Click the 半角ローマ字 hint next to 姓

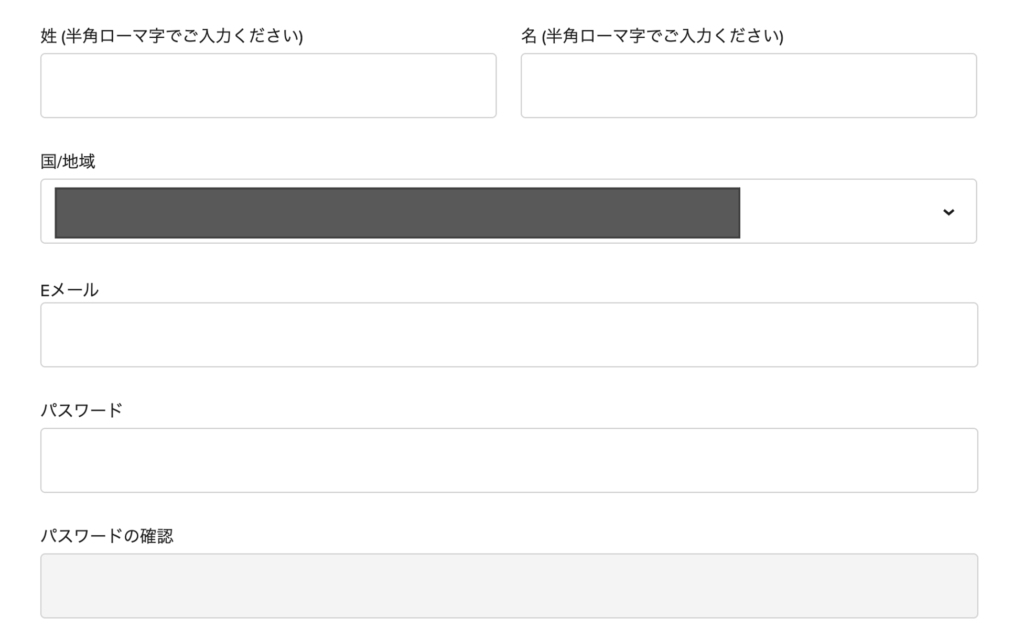pyautogui.click(x=182, y=37)
